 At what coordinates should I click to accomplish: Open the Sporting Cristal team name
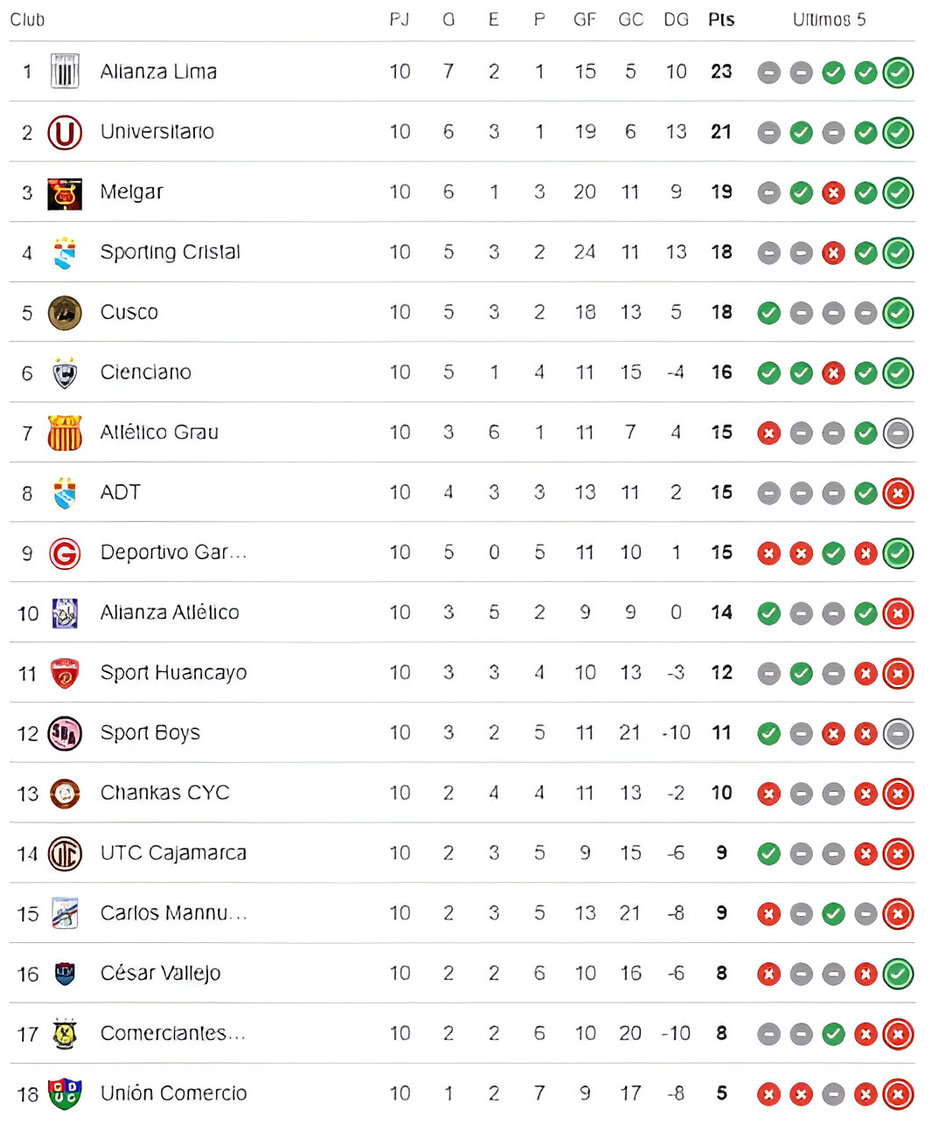170,252
